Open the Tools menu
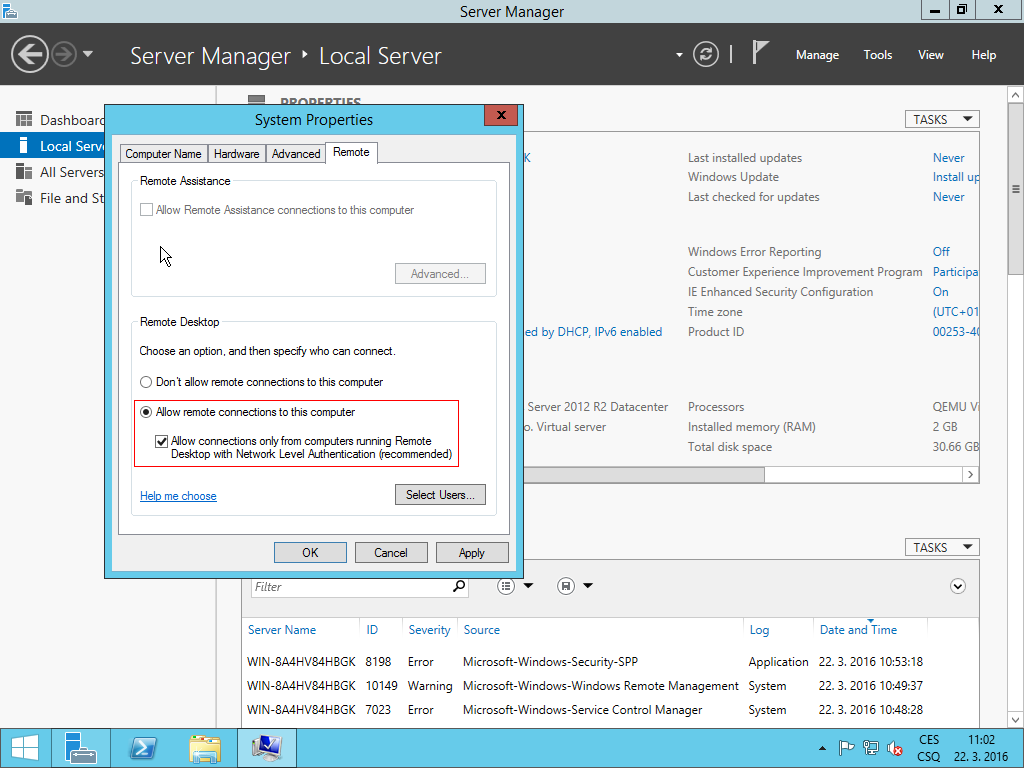The width and height of the screenshot is (1024, 768). (x=877, y=55)
